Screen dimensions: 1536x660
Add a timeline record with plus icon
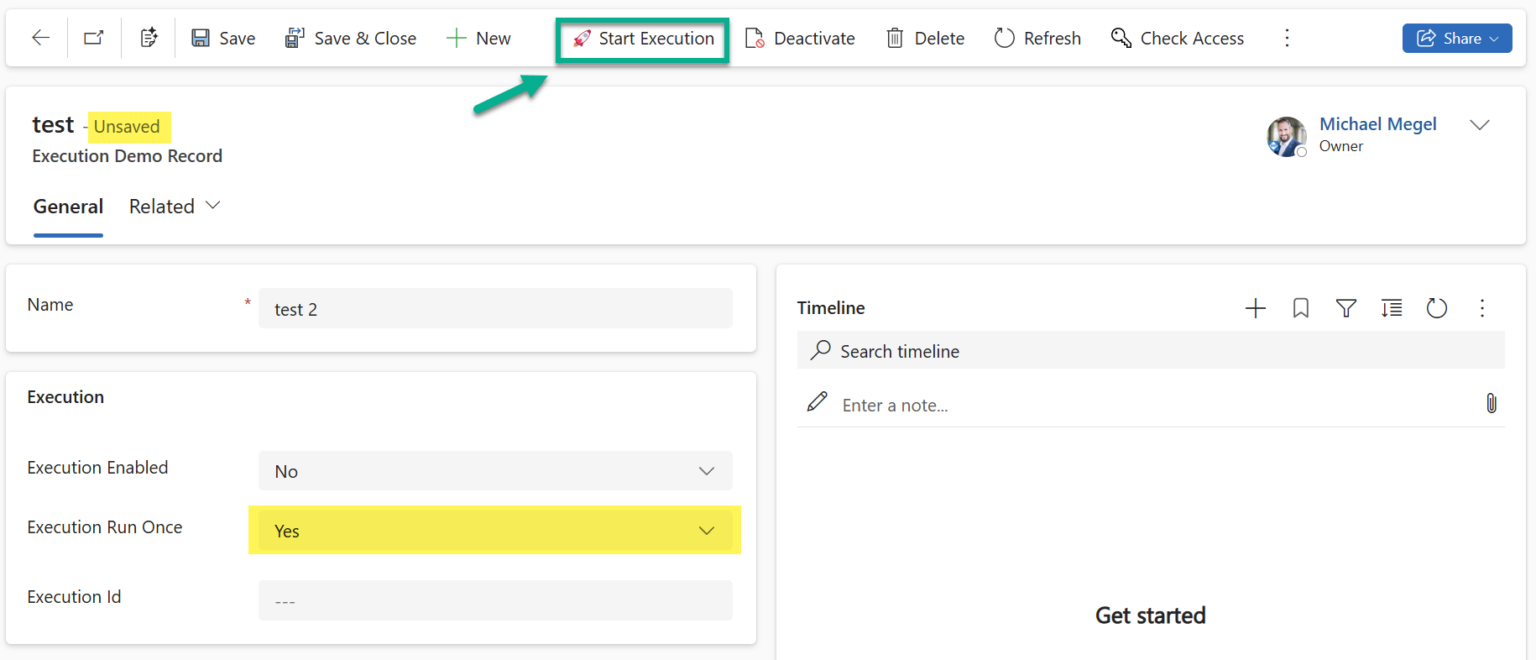click(1255, 308)
